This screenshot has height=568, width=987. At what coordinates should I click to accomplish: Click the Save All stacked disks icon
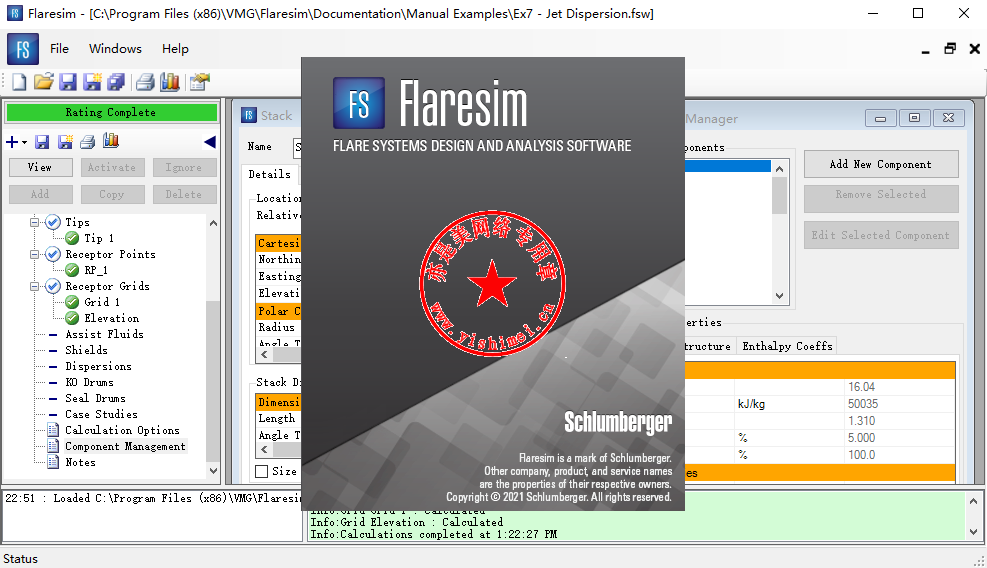[x=116, y=82]
